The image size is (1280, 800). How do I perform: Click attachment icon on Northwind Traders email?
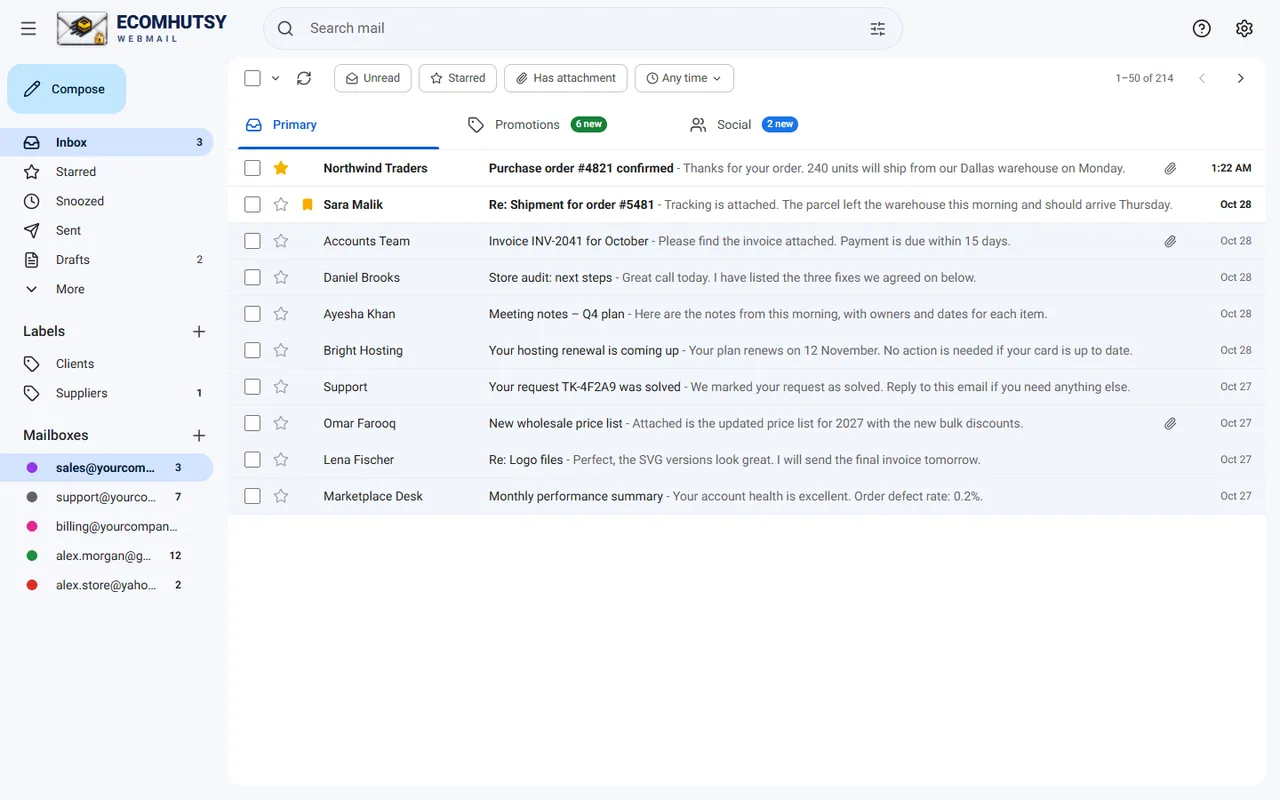1170,168
